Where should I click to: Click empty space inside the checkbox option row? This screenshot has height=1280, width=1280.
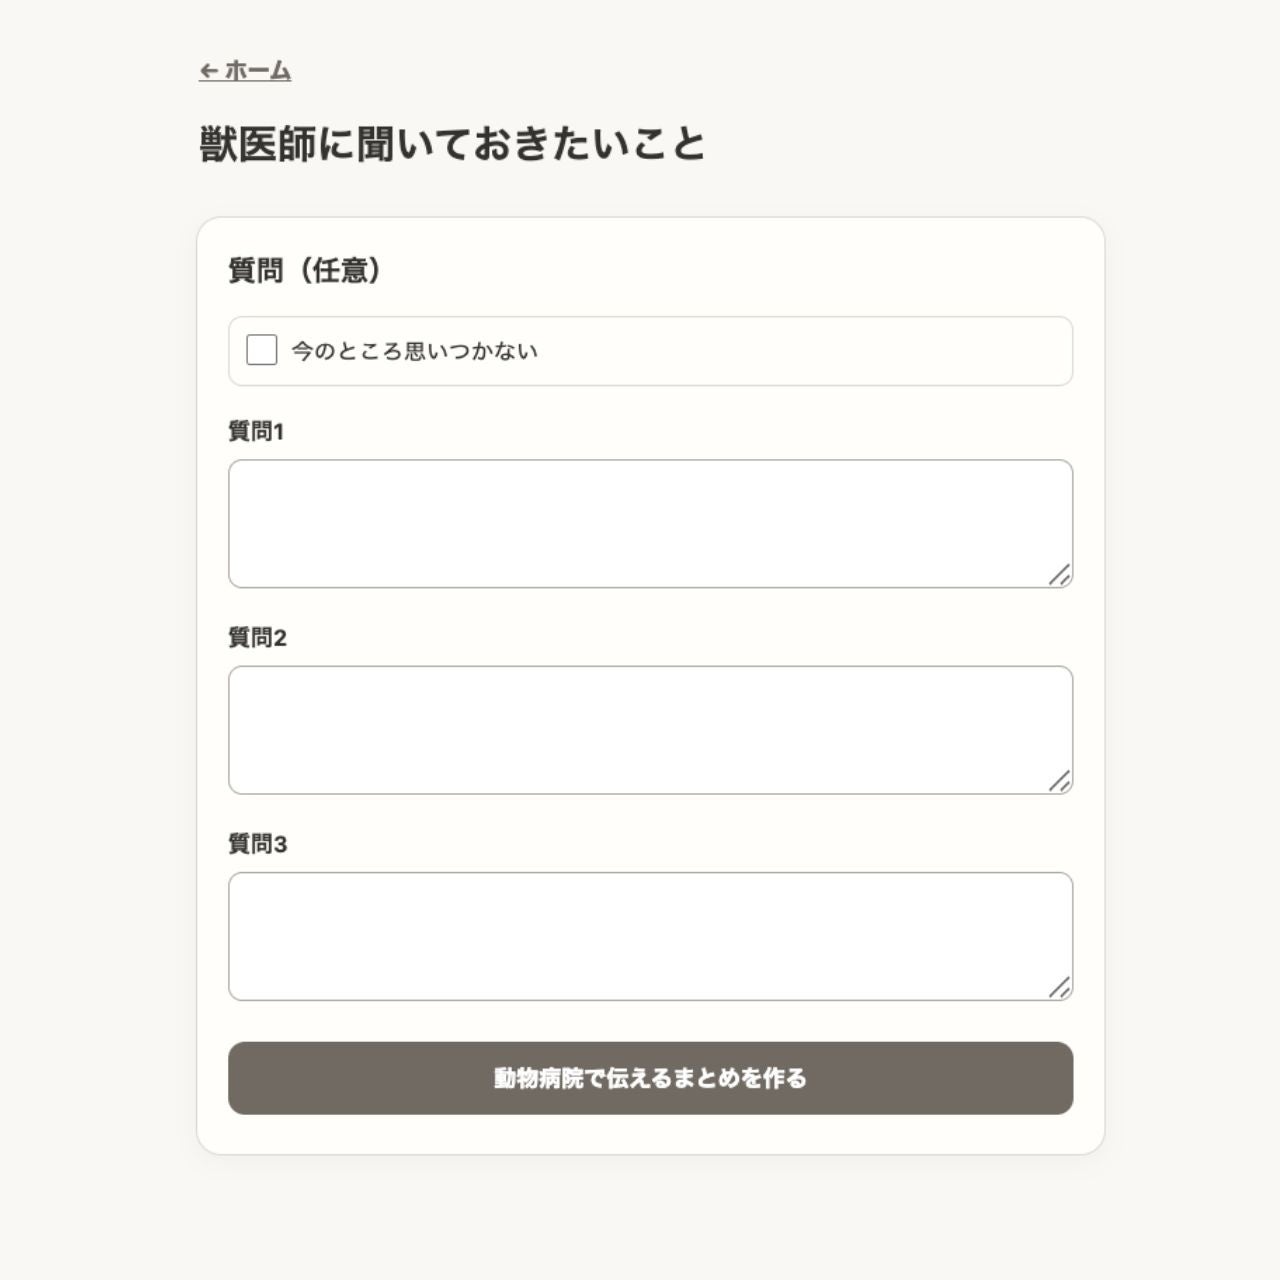800,351
